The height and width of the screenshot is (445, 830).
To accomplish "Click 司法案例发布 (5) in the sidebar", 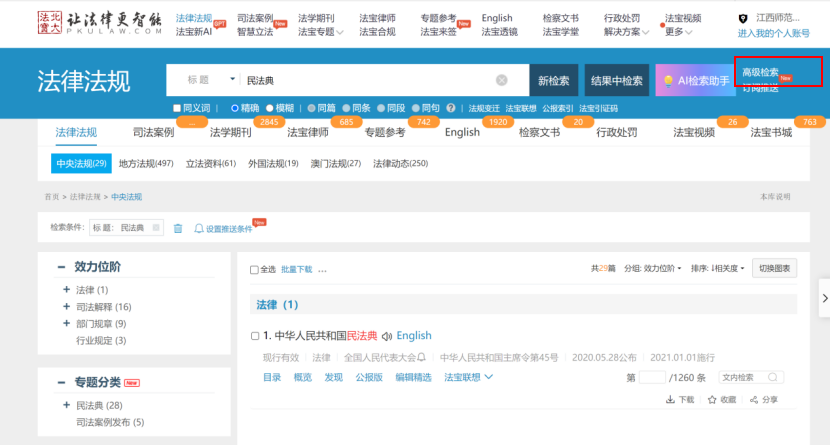I will click(x=110, y=422).
